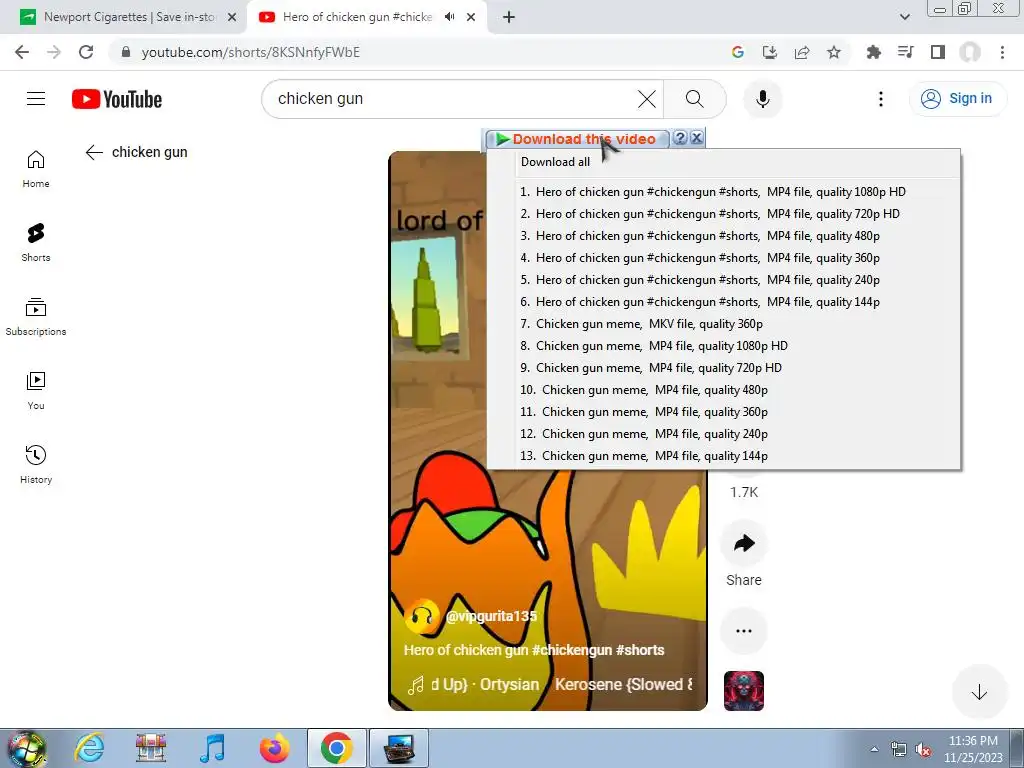The height and width of the screenshot is (768, 1024).
Task: Start voice search with microphone icon
Action: tap(762, 99)
